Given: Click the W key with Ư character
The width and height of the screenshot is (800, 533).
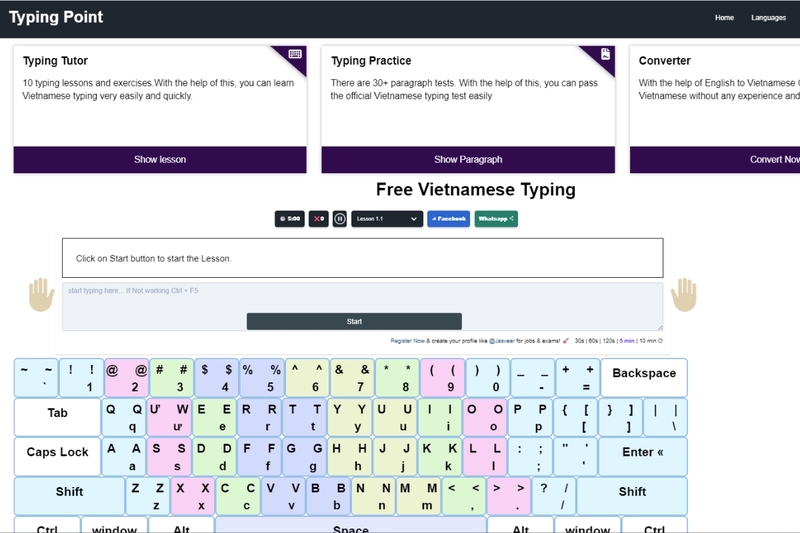Looking at the screenshot, I should click(169, 417).
